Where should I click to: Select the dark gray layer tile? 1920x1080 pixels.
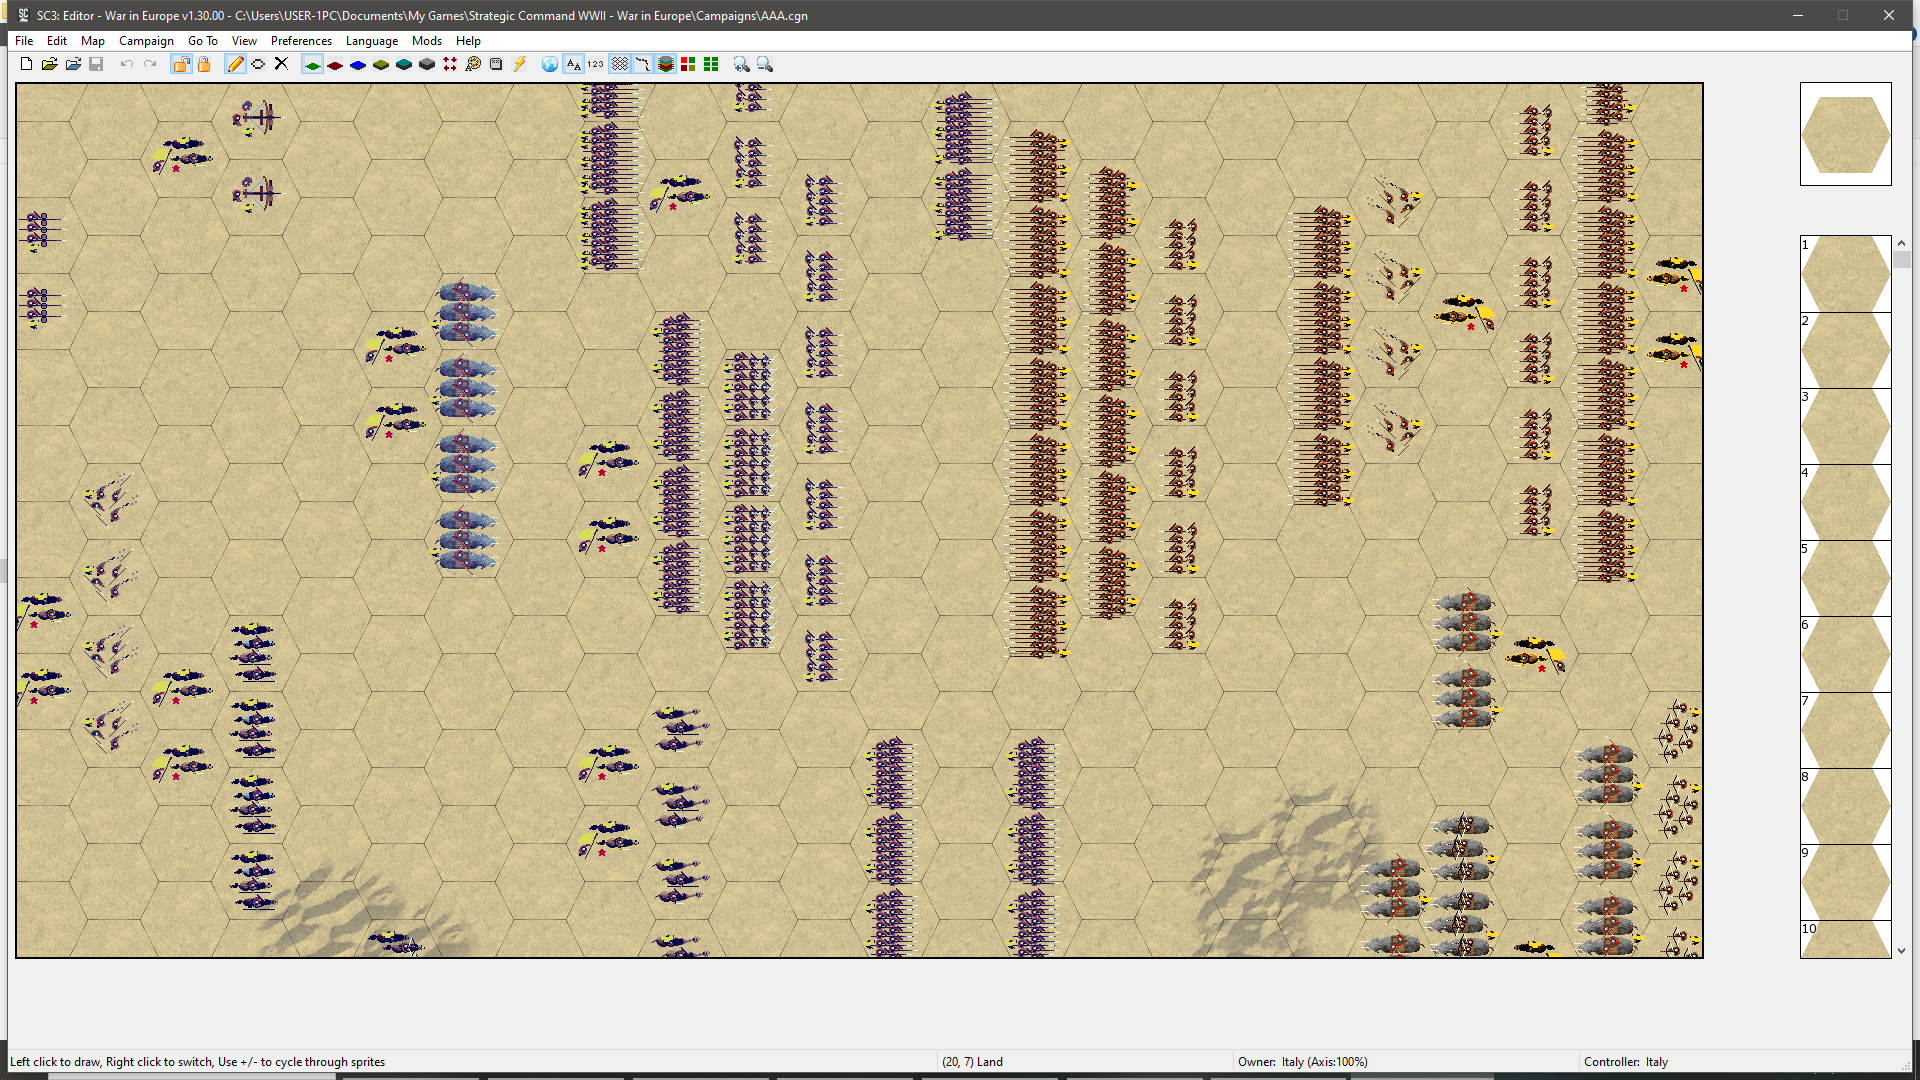[427, 64]
